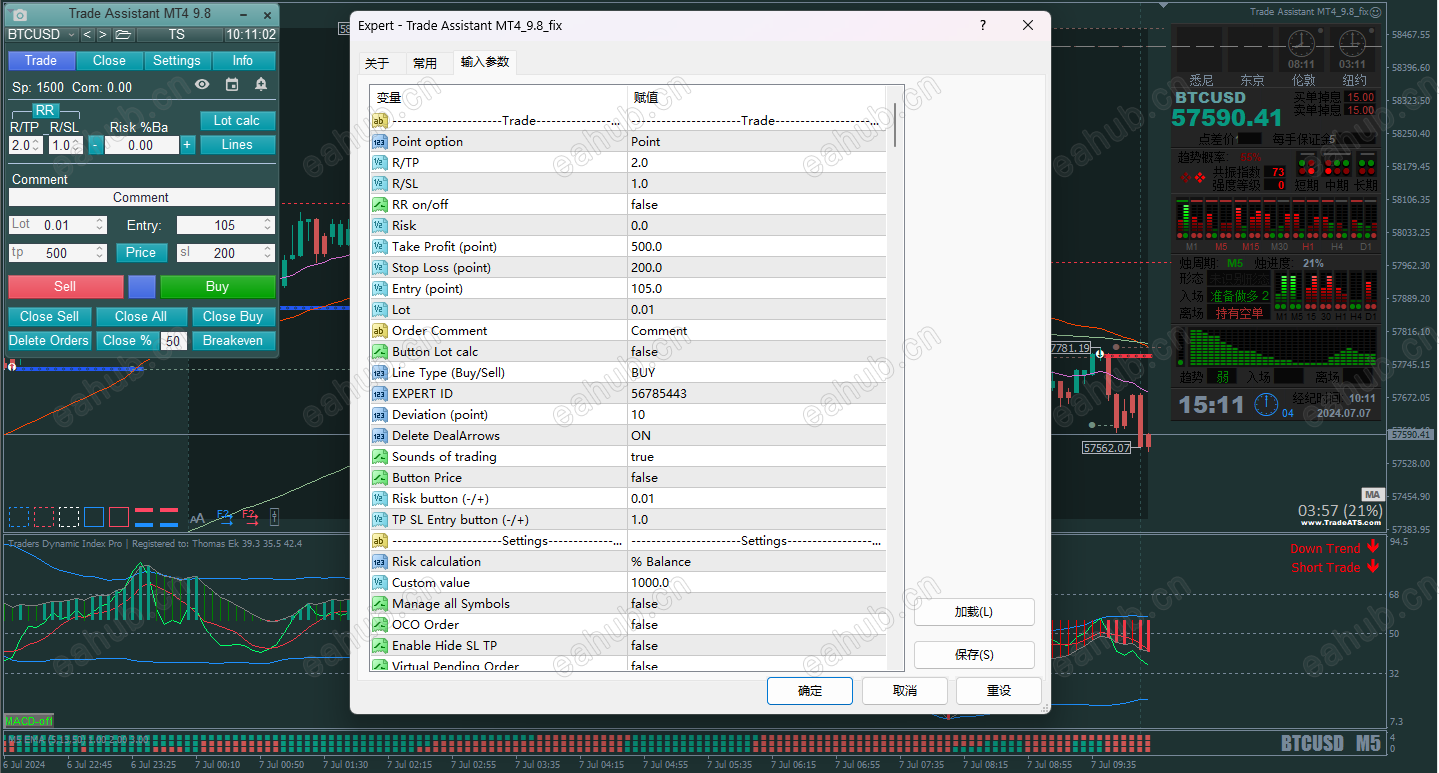Click the Lot field spinner arrows

point(100,225)
